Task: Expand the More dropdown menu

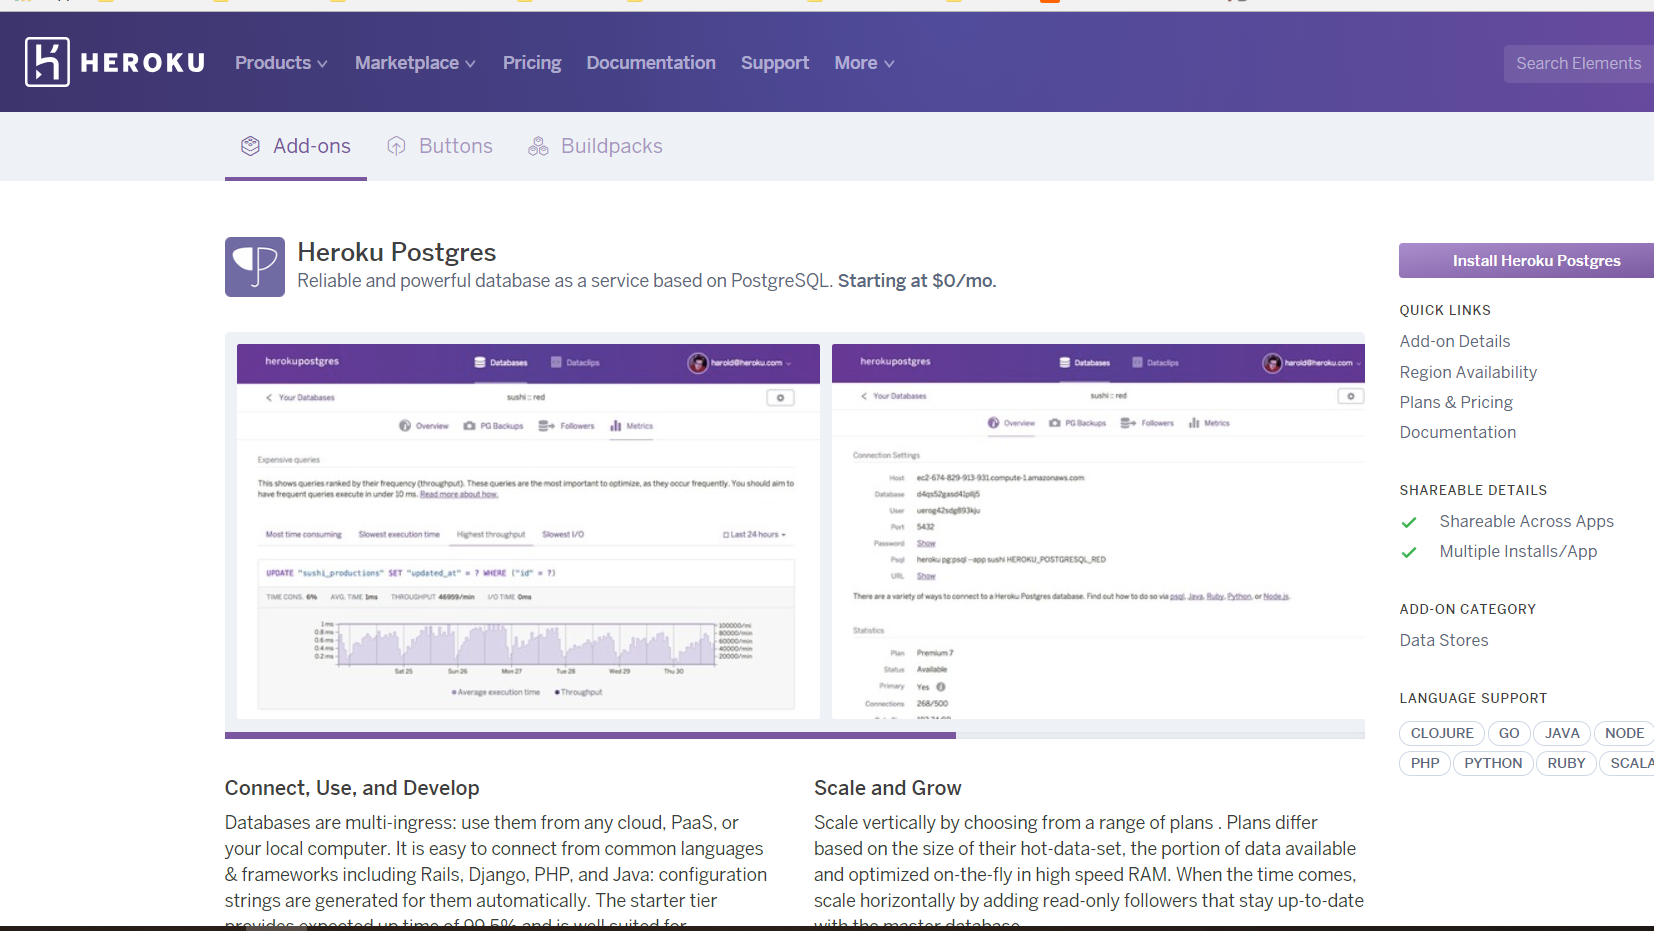Action: (x=864, y=63)
